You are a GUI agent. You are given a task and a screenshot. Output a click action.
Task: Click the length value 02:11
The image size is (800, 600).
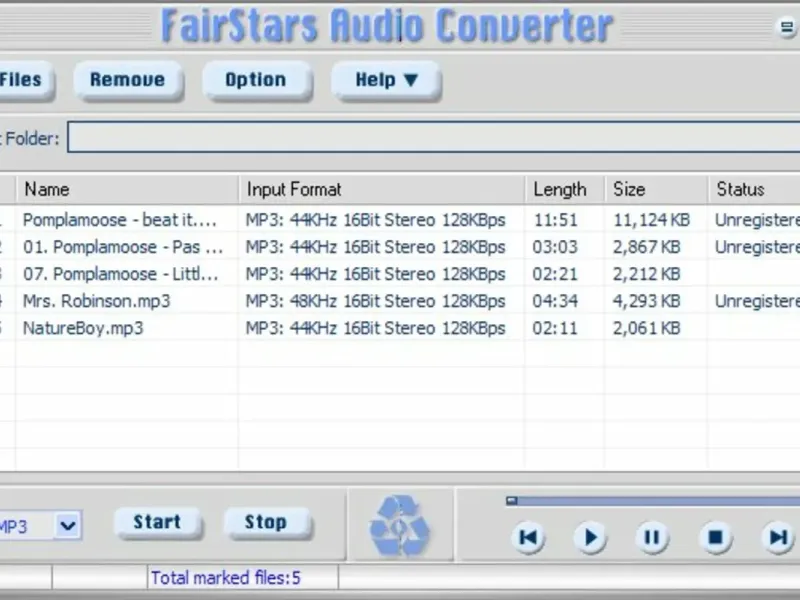tap(555, 328)
